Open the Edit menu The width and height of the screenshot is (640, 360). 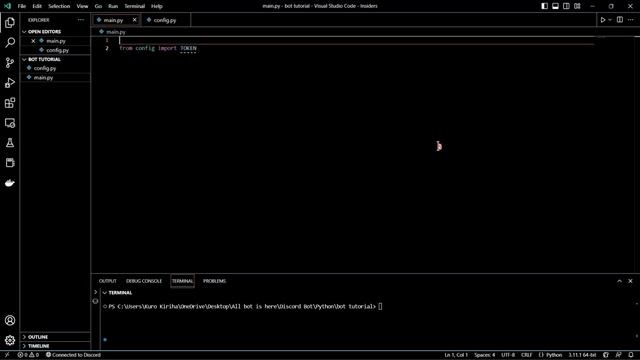37,6
